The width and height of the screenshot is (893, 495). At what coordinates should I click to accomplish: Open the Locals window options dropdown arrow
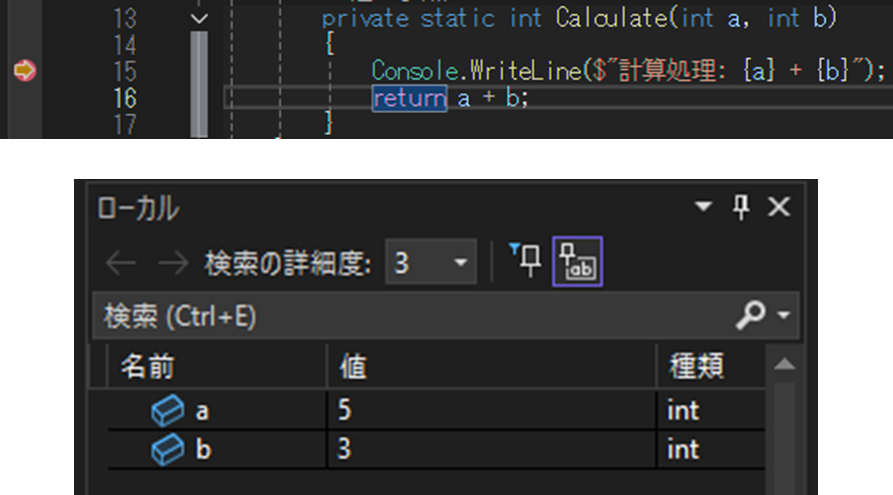point(703,206)
